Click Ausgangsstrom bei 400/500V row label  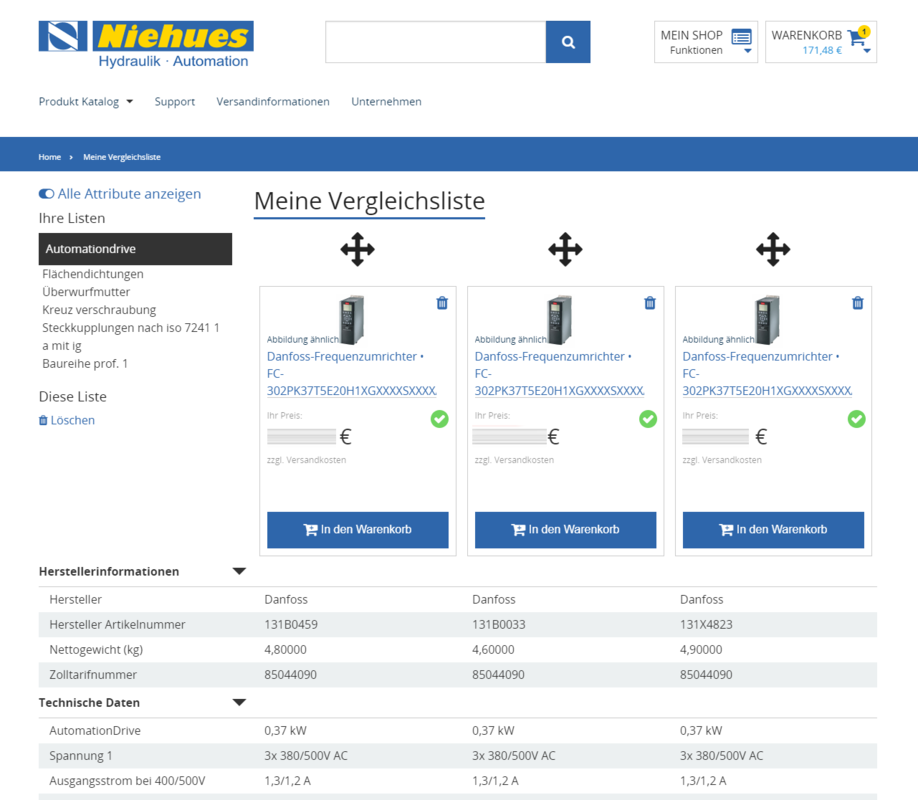(127, 781)
